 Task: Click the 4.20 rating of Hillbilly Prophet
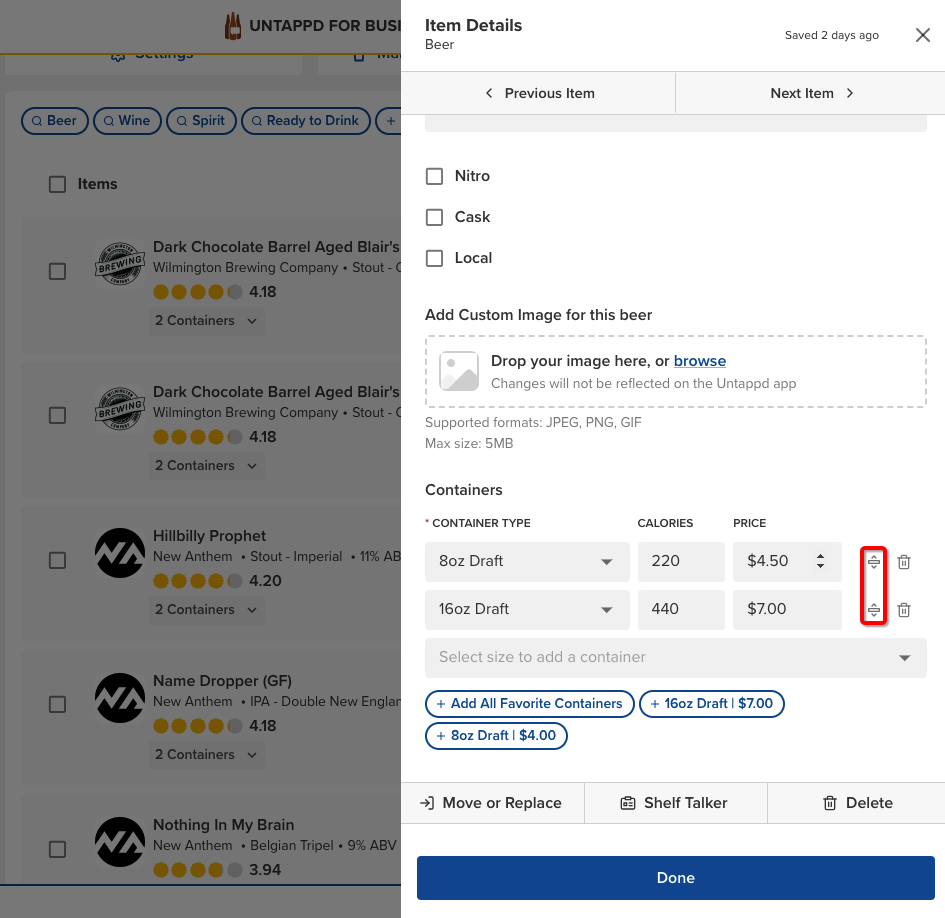[265, 580]
